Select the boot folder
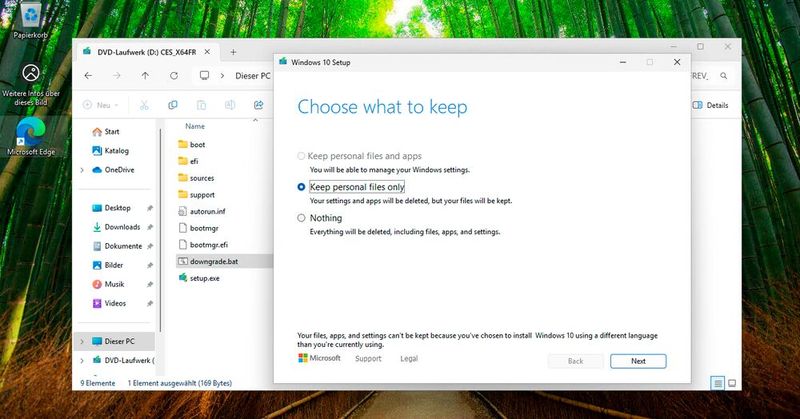 pyautogui.click(x=191, y=144)
